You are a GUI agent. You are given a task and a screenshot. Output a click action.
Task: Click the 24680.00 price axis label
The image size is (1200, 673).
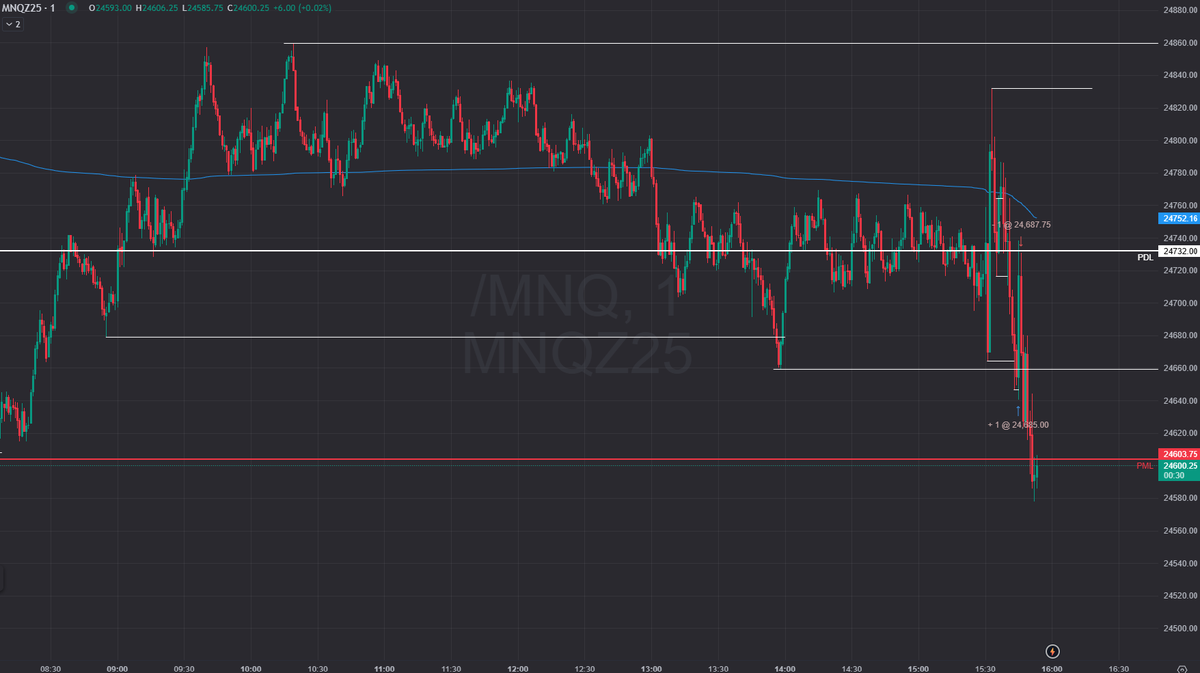pyautogui.click(x=1179, y=335)
